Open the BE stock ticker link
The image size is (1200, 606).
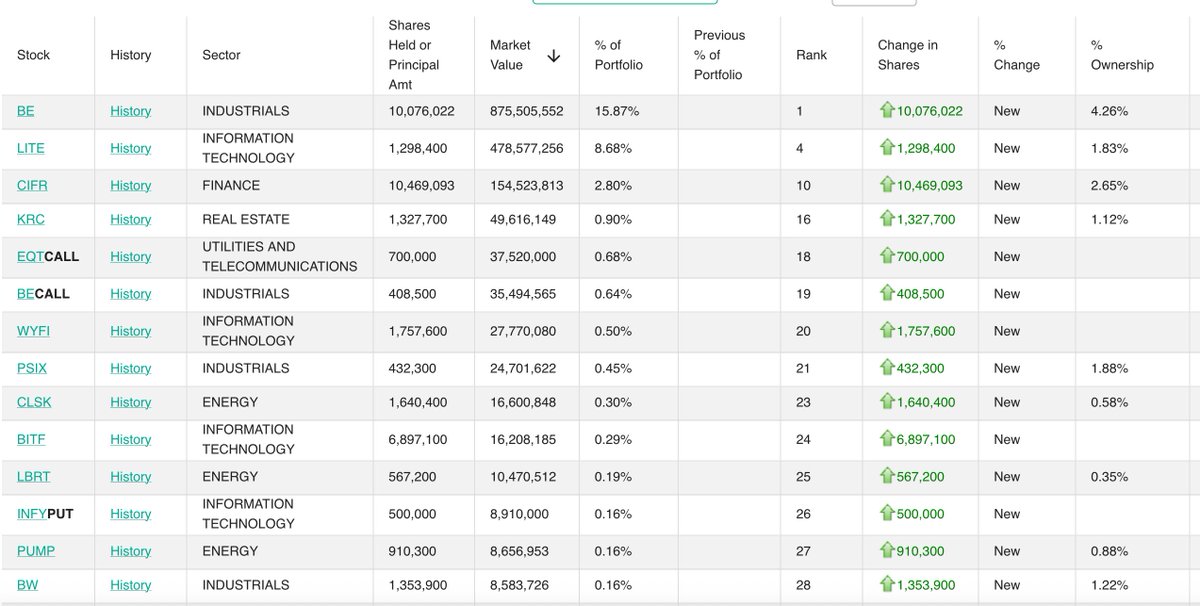[25, 111]
